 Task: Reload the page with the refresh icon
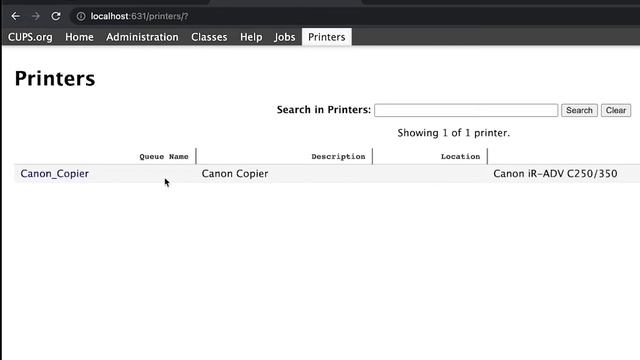(56, 16)
